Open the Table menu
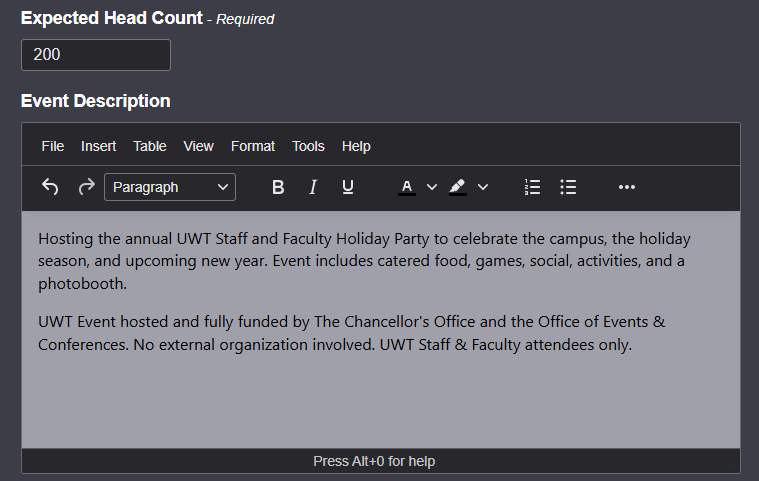This screenshot has height=481, width=759. pyautogui.click(x=150, y=146)
